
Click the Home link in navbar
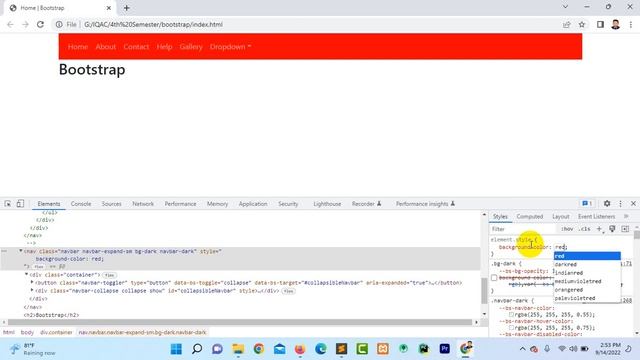(x=78, y=47)
